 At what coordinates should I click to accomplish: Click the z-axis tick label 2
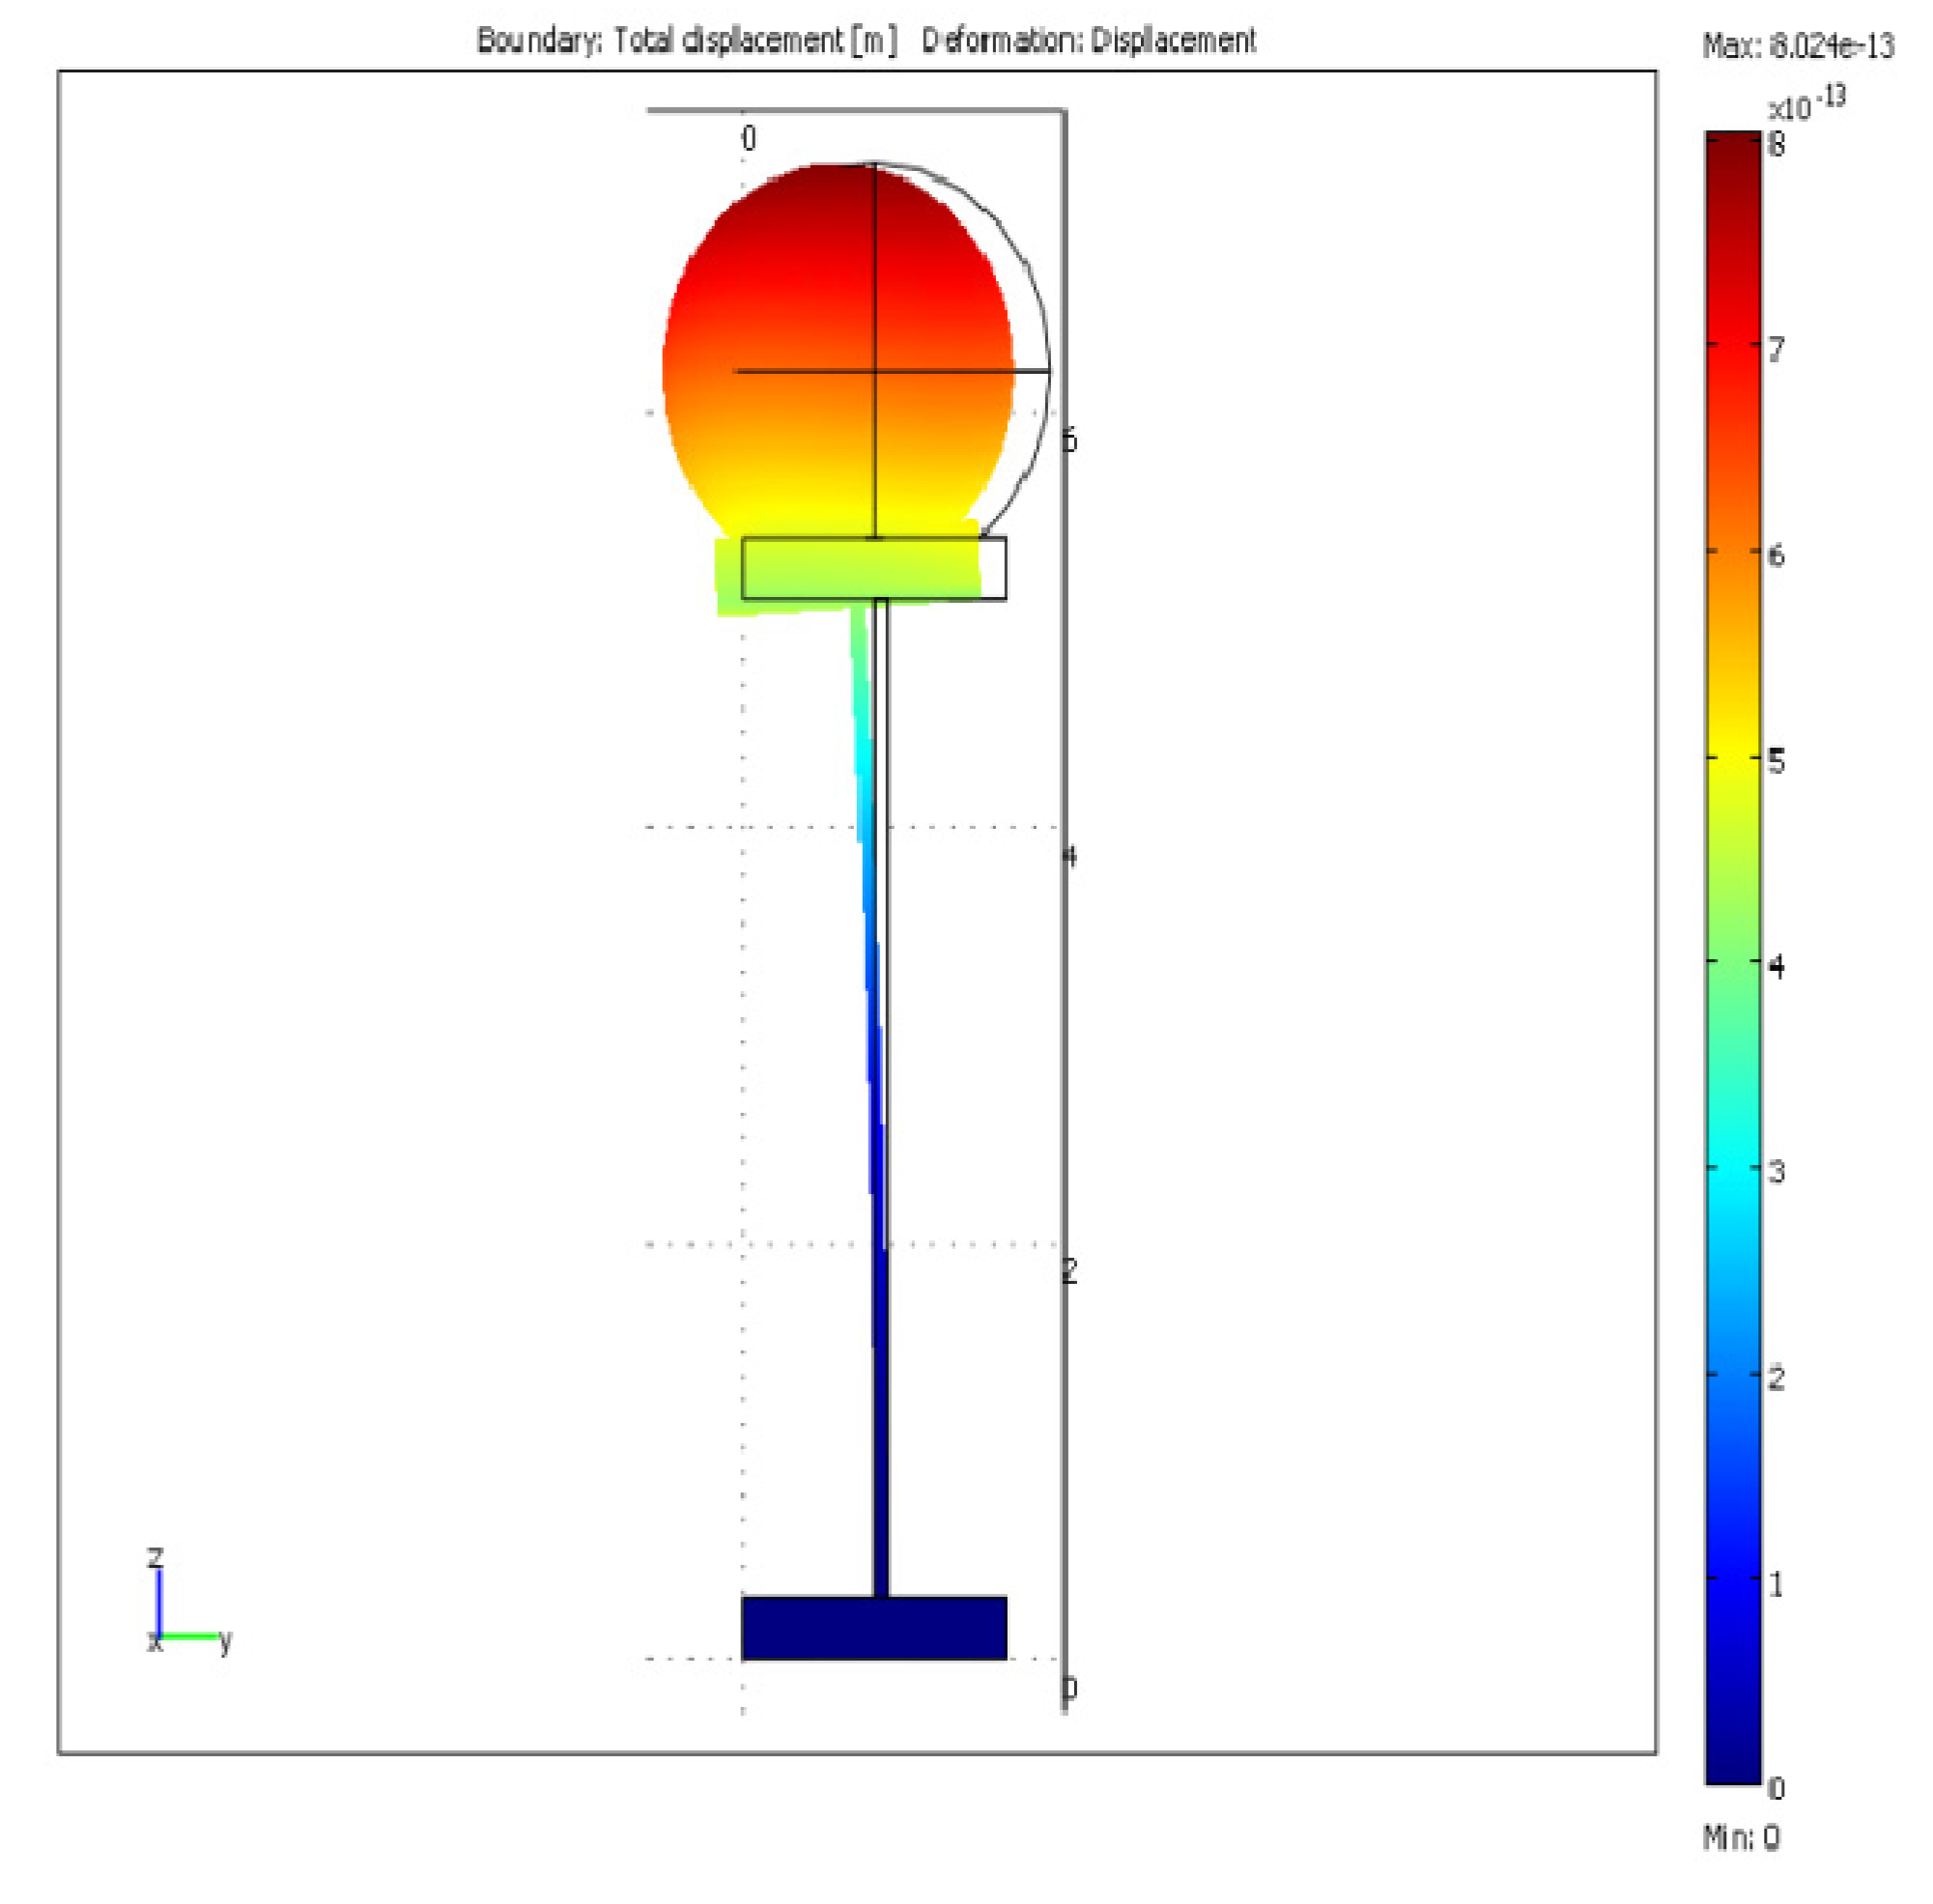point(1069,1271)
